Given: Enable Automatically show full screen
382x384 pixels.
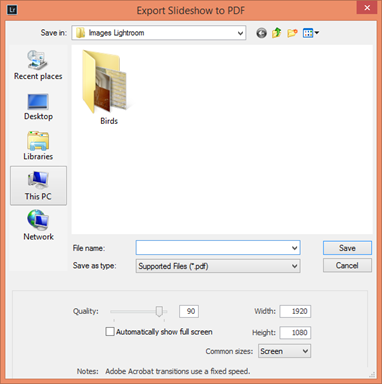Looking at the screenshot, I should 110,332.
